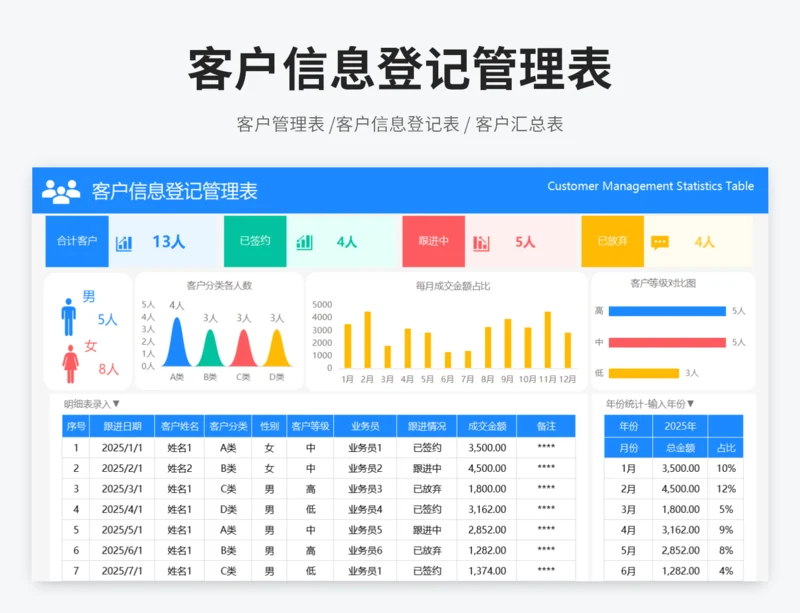Image resolution: width=800 pixels, height=613 pixels.
Task: Select the yellow D类 peak in the chart
Action: [277, 348]
